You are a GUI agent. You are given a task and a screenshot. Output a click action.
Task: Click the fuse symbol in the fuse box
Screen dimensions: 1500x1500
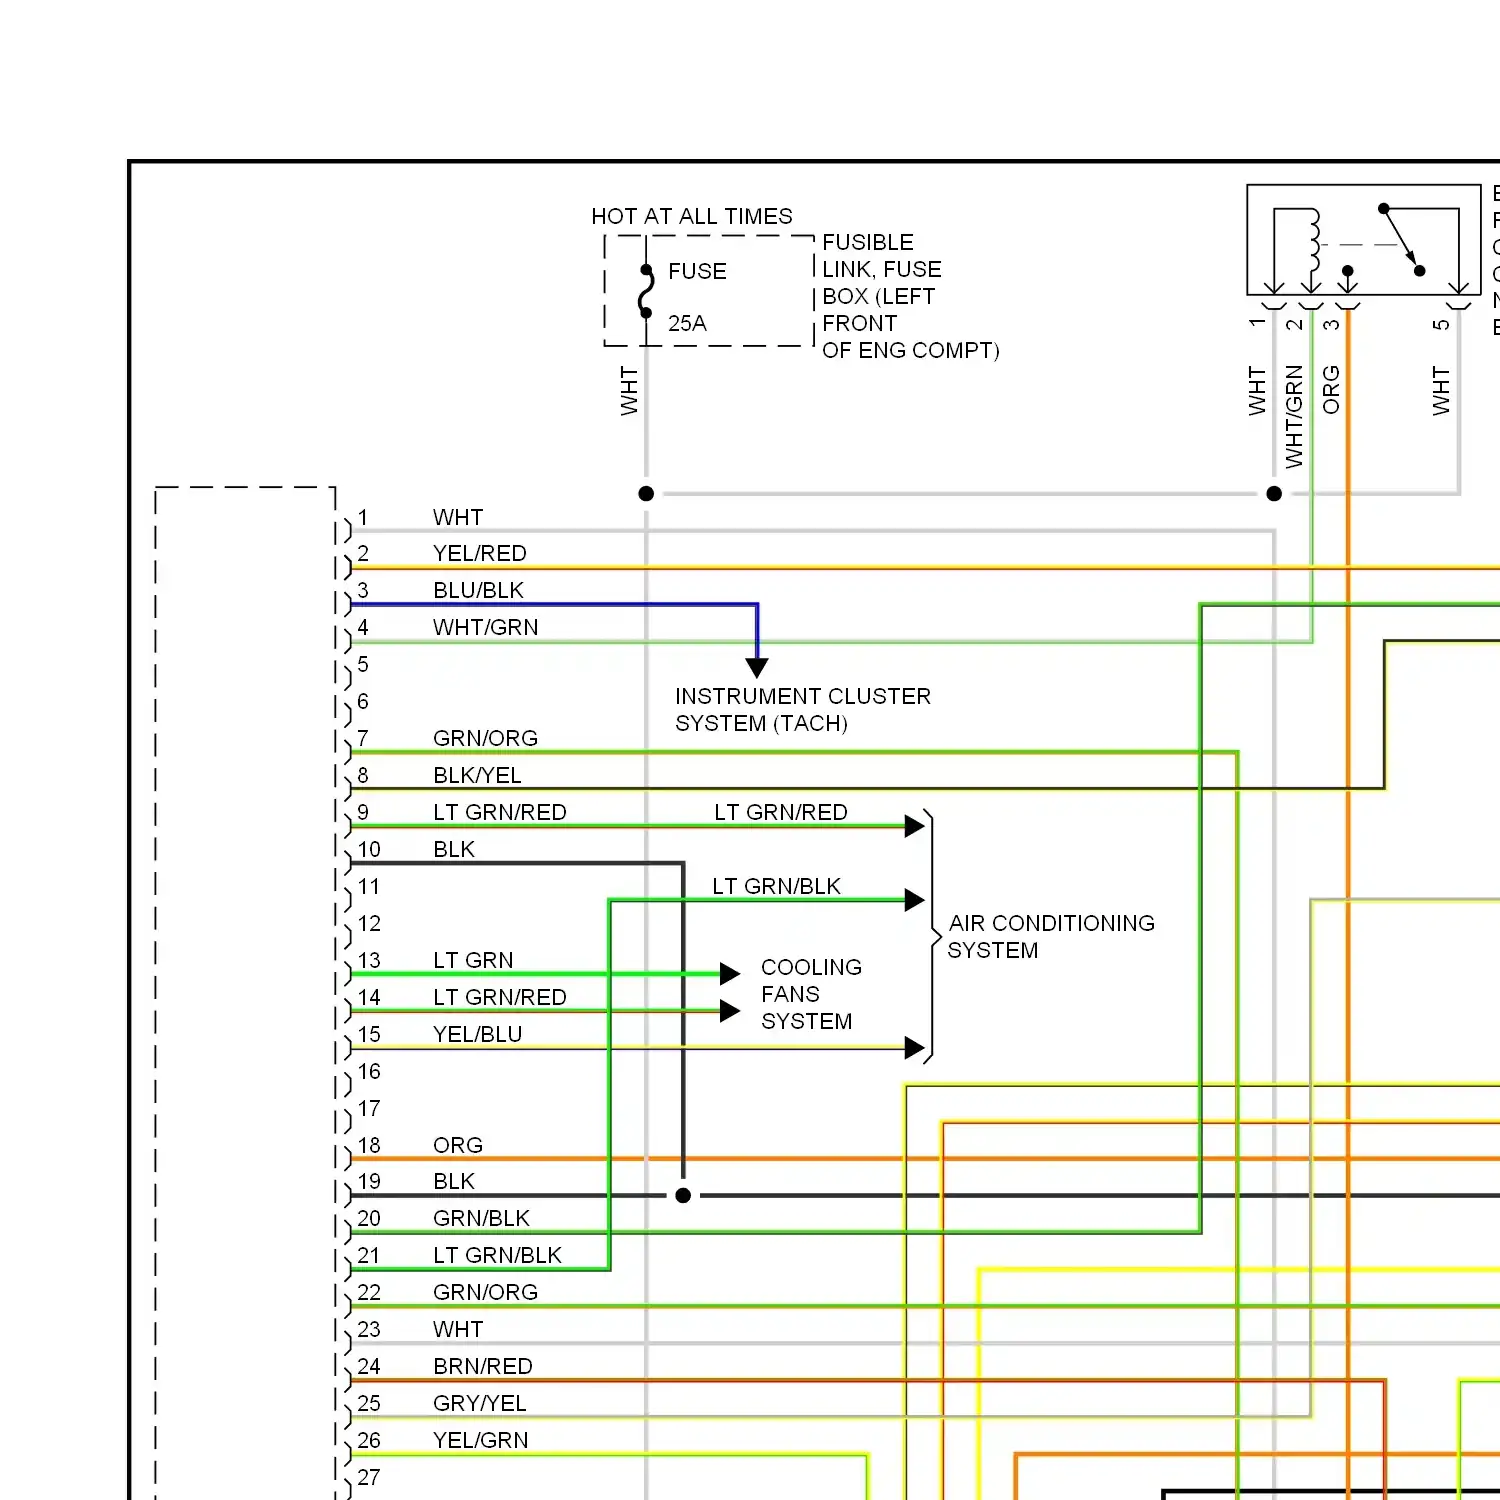[646, 291]
